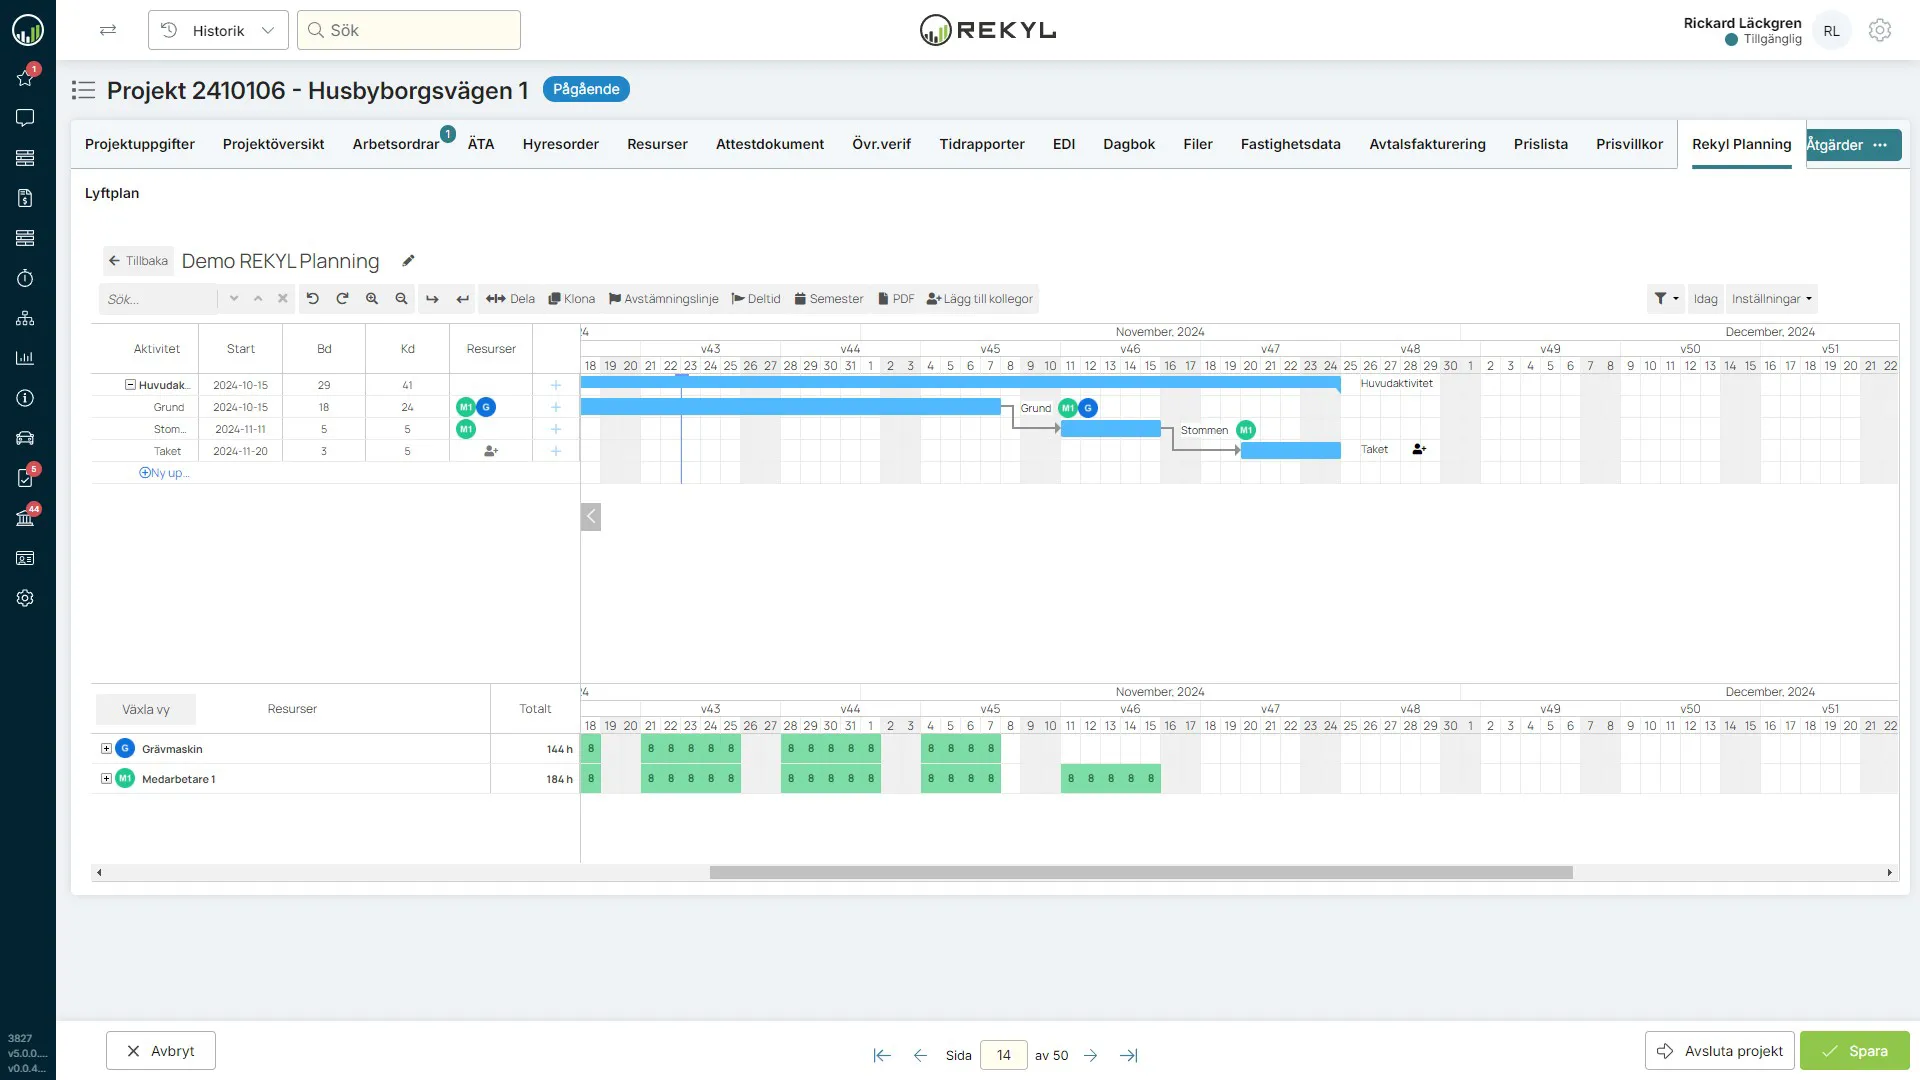
Task: Open chat messages icon in sidebar
Action: point(25,118)
